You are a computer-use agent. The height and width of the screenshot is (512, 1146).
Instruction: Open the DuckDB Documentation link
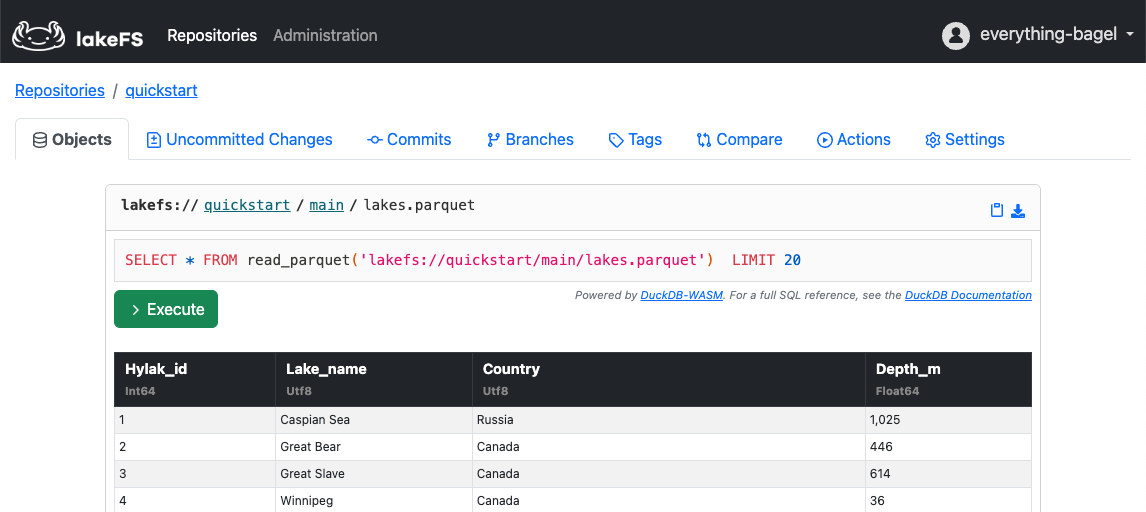967,295
